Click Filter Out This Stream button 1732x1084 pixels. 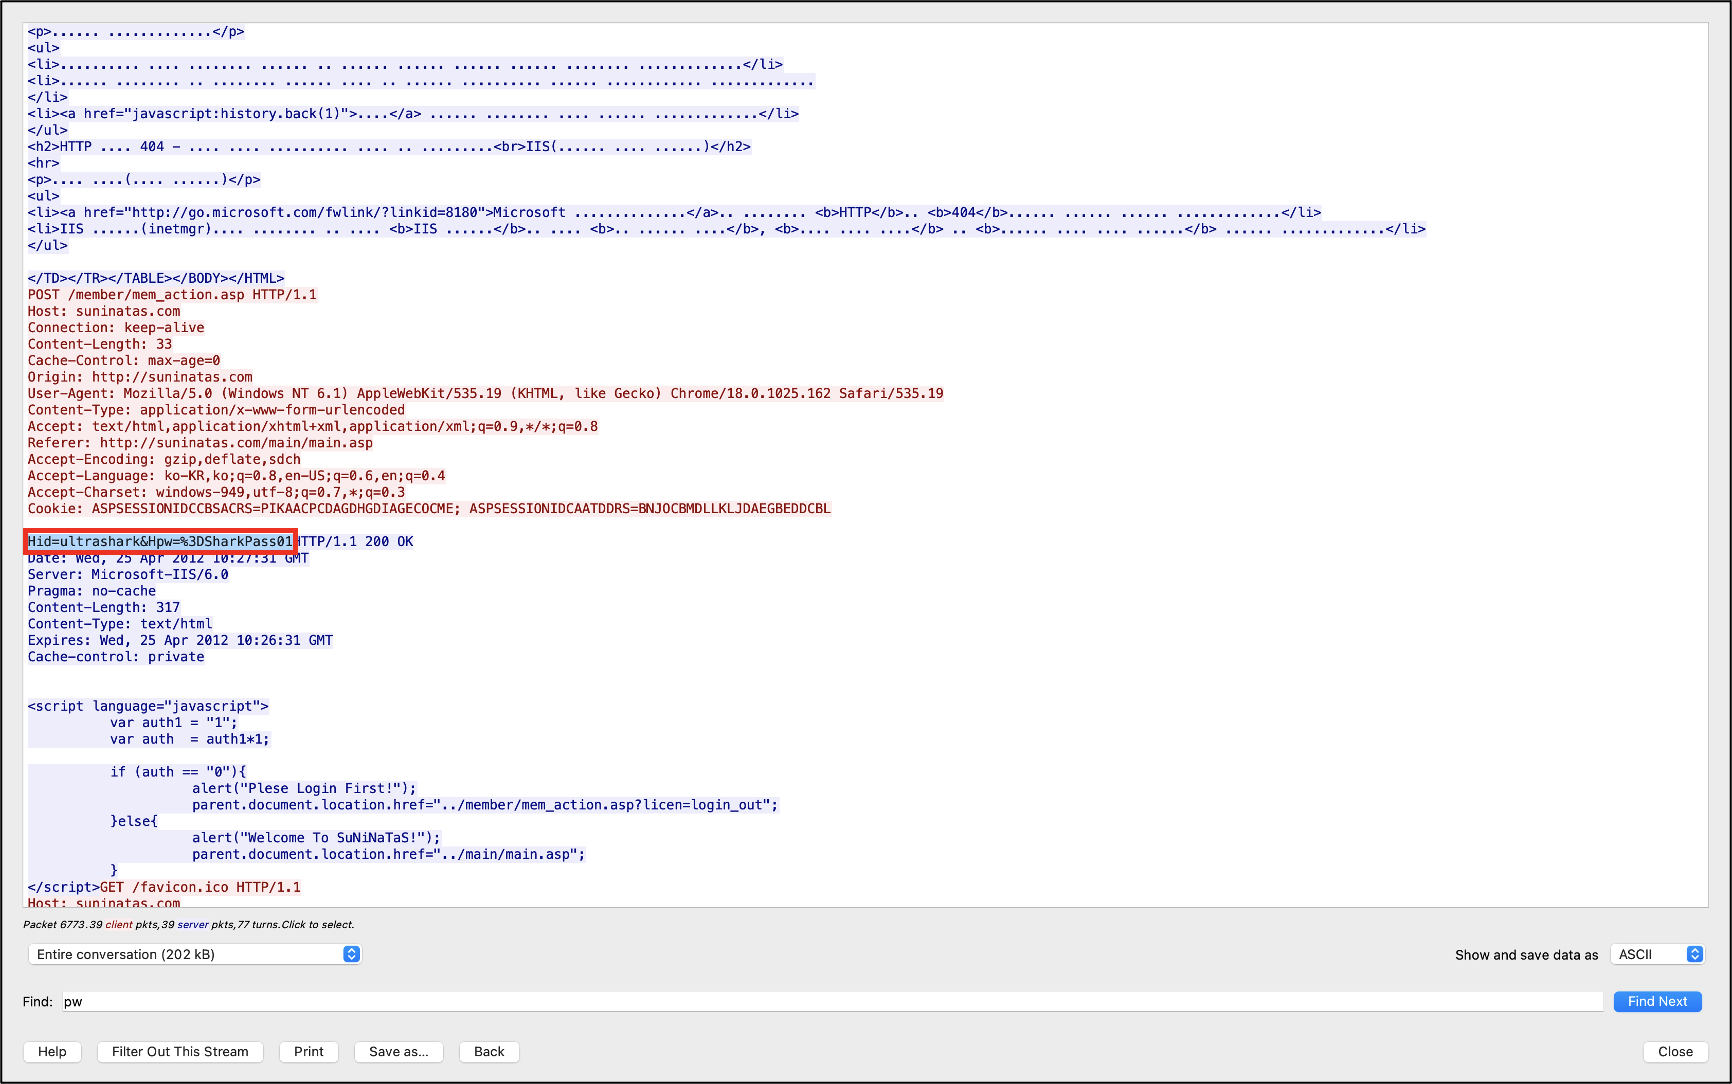(180, 1051)
